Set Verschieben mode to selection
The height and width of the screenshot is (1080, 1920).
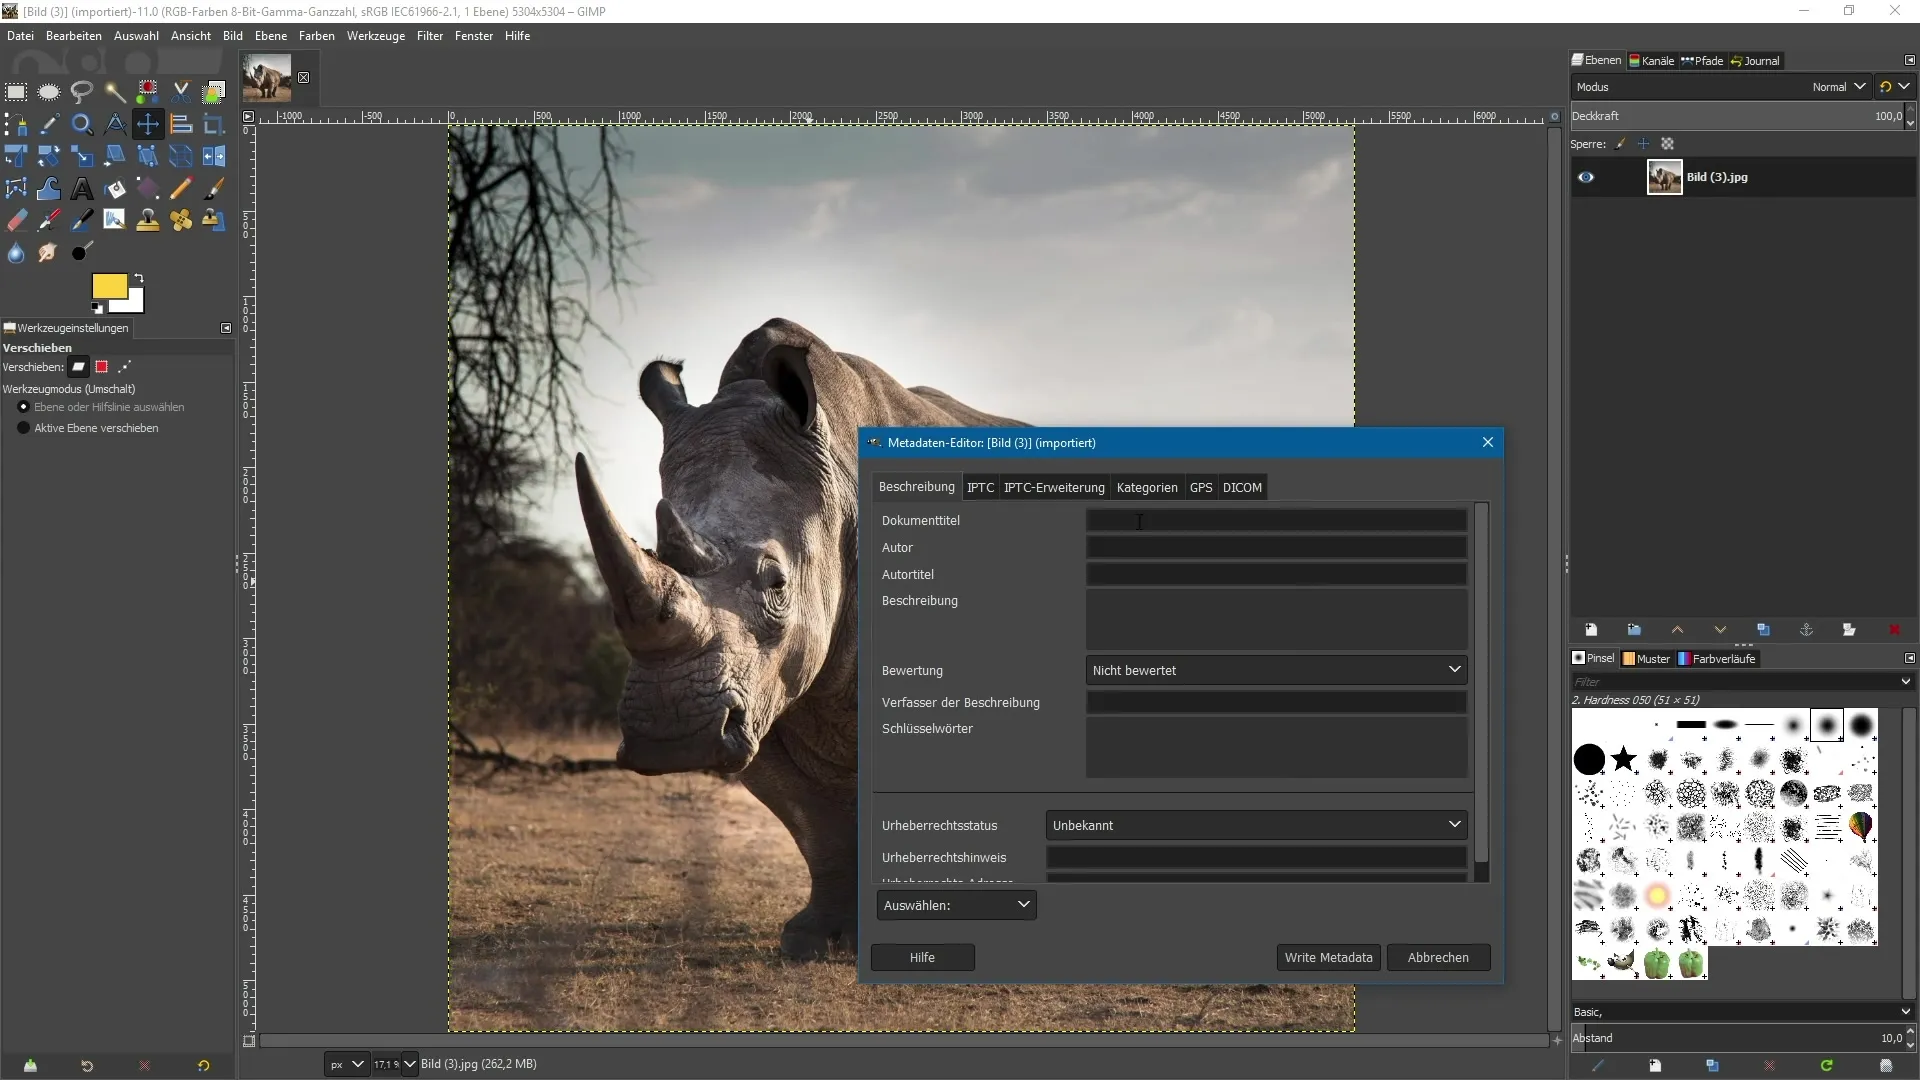[101, 367]
